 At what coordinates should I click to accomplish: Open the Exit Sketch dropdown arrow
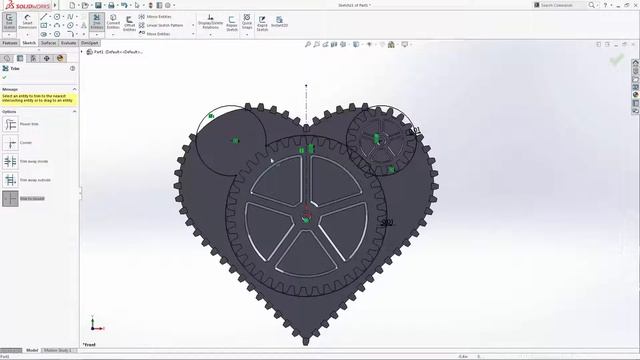9,34
